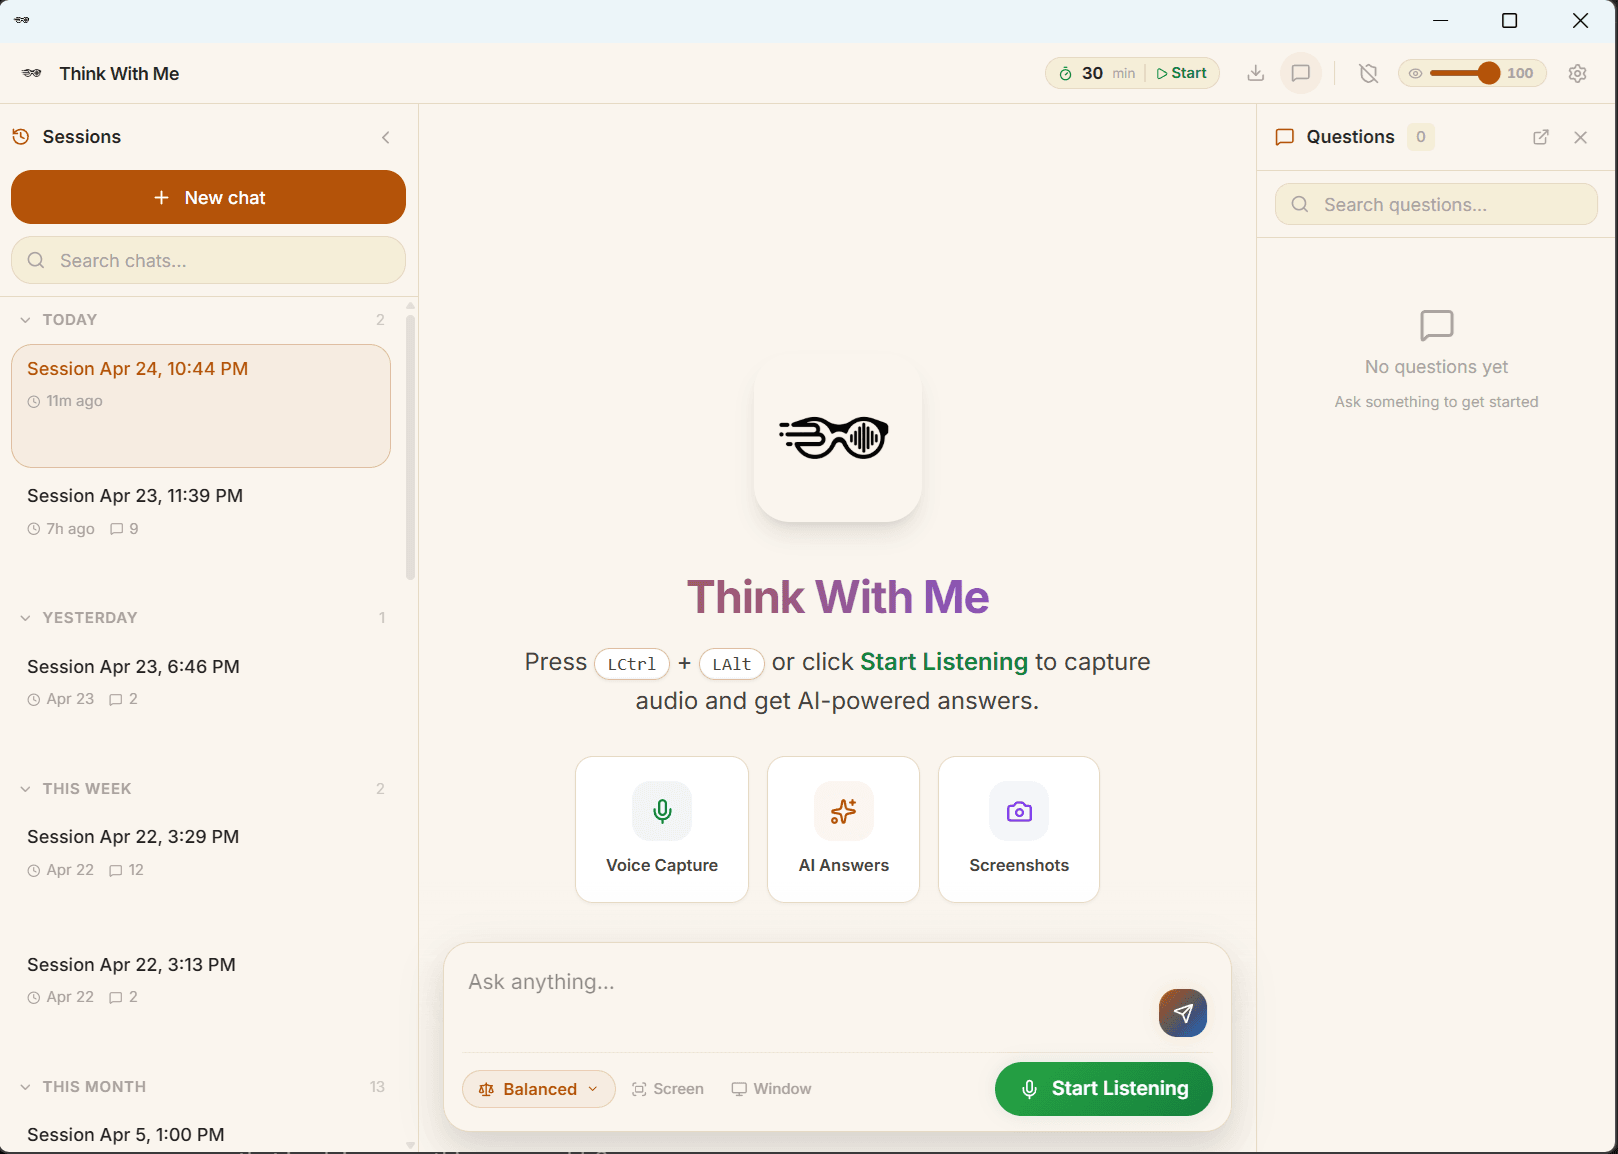The height and width of the screenshot is (1154, 1618).
Task: Click the 12 comments count on Apr 22 3:29 PM session
Action: click(x=126, y=870)
